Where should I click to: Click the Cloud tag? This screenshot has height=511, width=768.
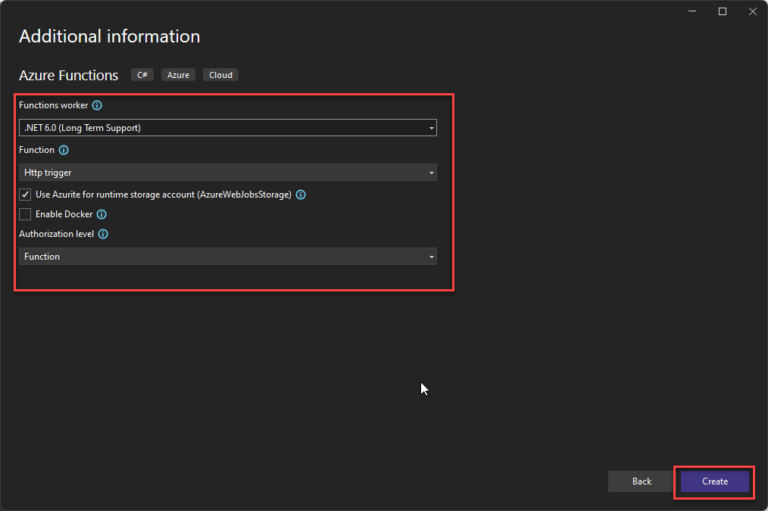(x=220, y=75)
